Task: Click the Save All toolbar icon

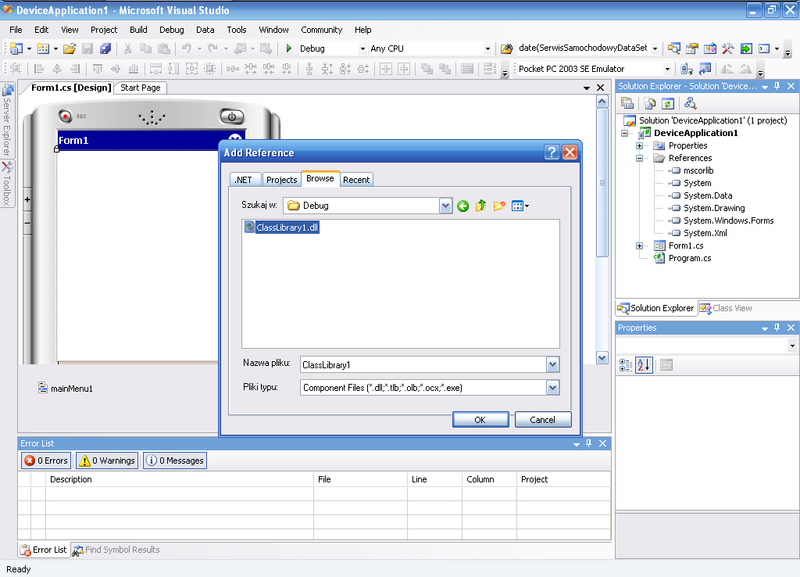Action: pyautogui.click(x=105, y=48)
